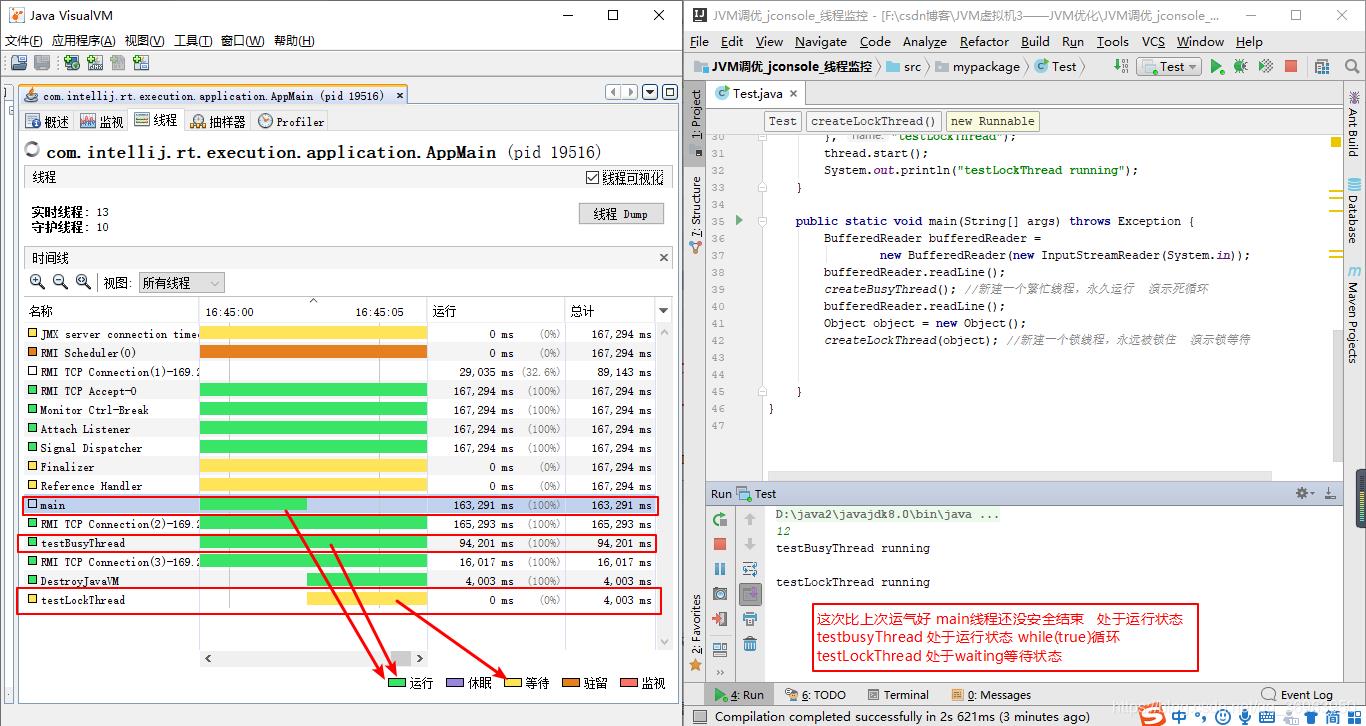Screen dimensions: 1366x726
Task: Open the thread table column chooser arrow
Action: pyautogui.click(x=663, y=311)
